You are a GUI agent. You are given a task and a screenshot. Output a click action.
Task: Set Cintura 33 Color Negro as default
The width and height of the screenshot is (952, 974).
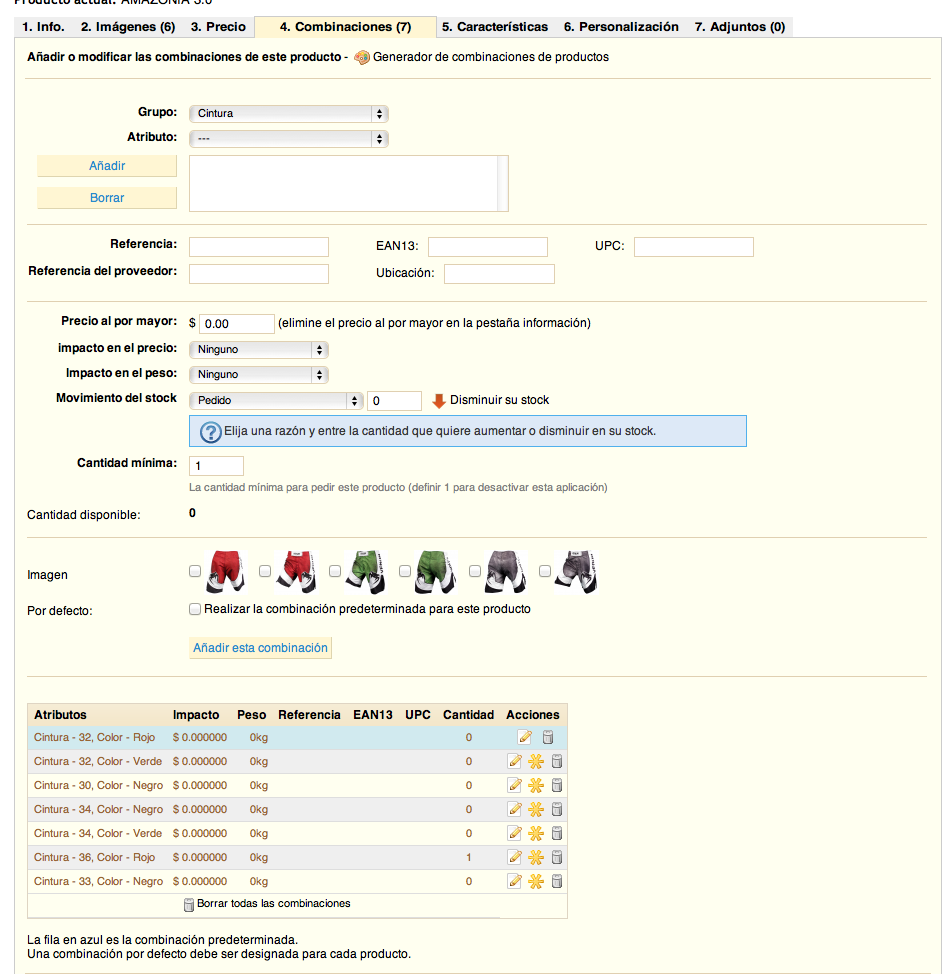click(536, 881)
